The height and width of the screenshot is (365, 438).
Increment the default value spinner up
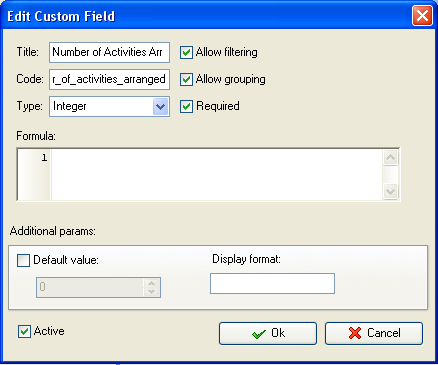click(152, 283)
